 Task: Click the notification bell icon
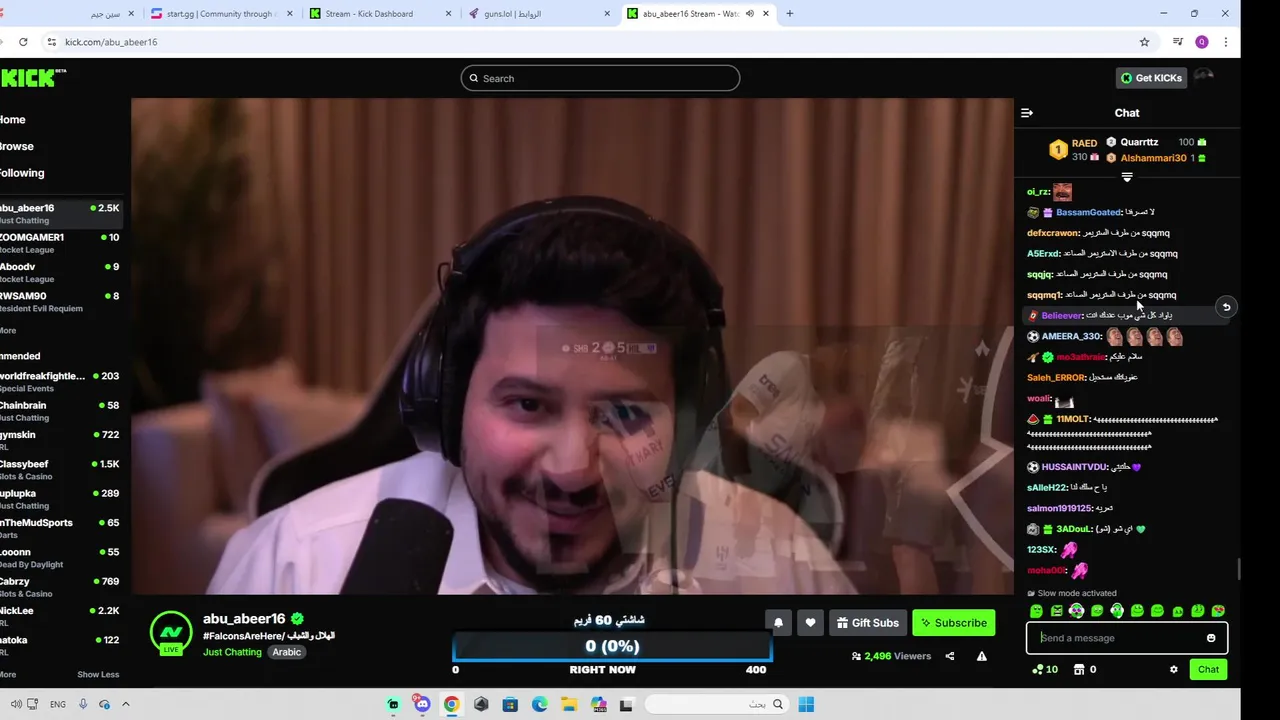[778, 622]
